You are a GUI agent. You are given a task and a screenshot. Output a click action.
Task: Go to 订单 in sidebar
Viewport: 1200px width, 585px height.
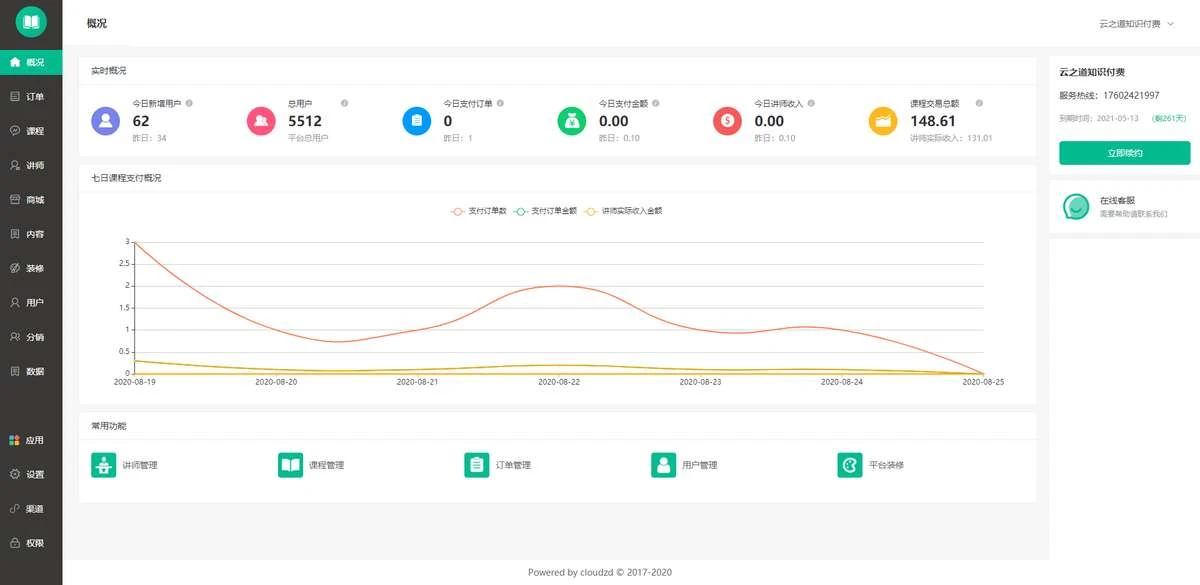pos(31,97)
